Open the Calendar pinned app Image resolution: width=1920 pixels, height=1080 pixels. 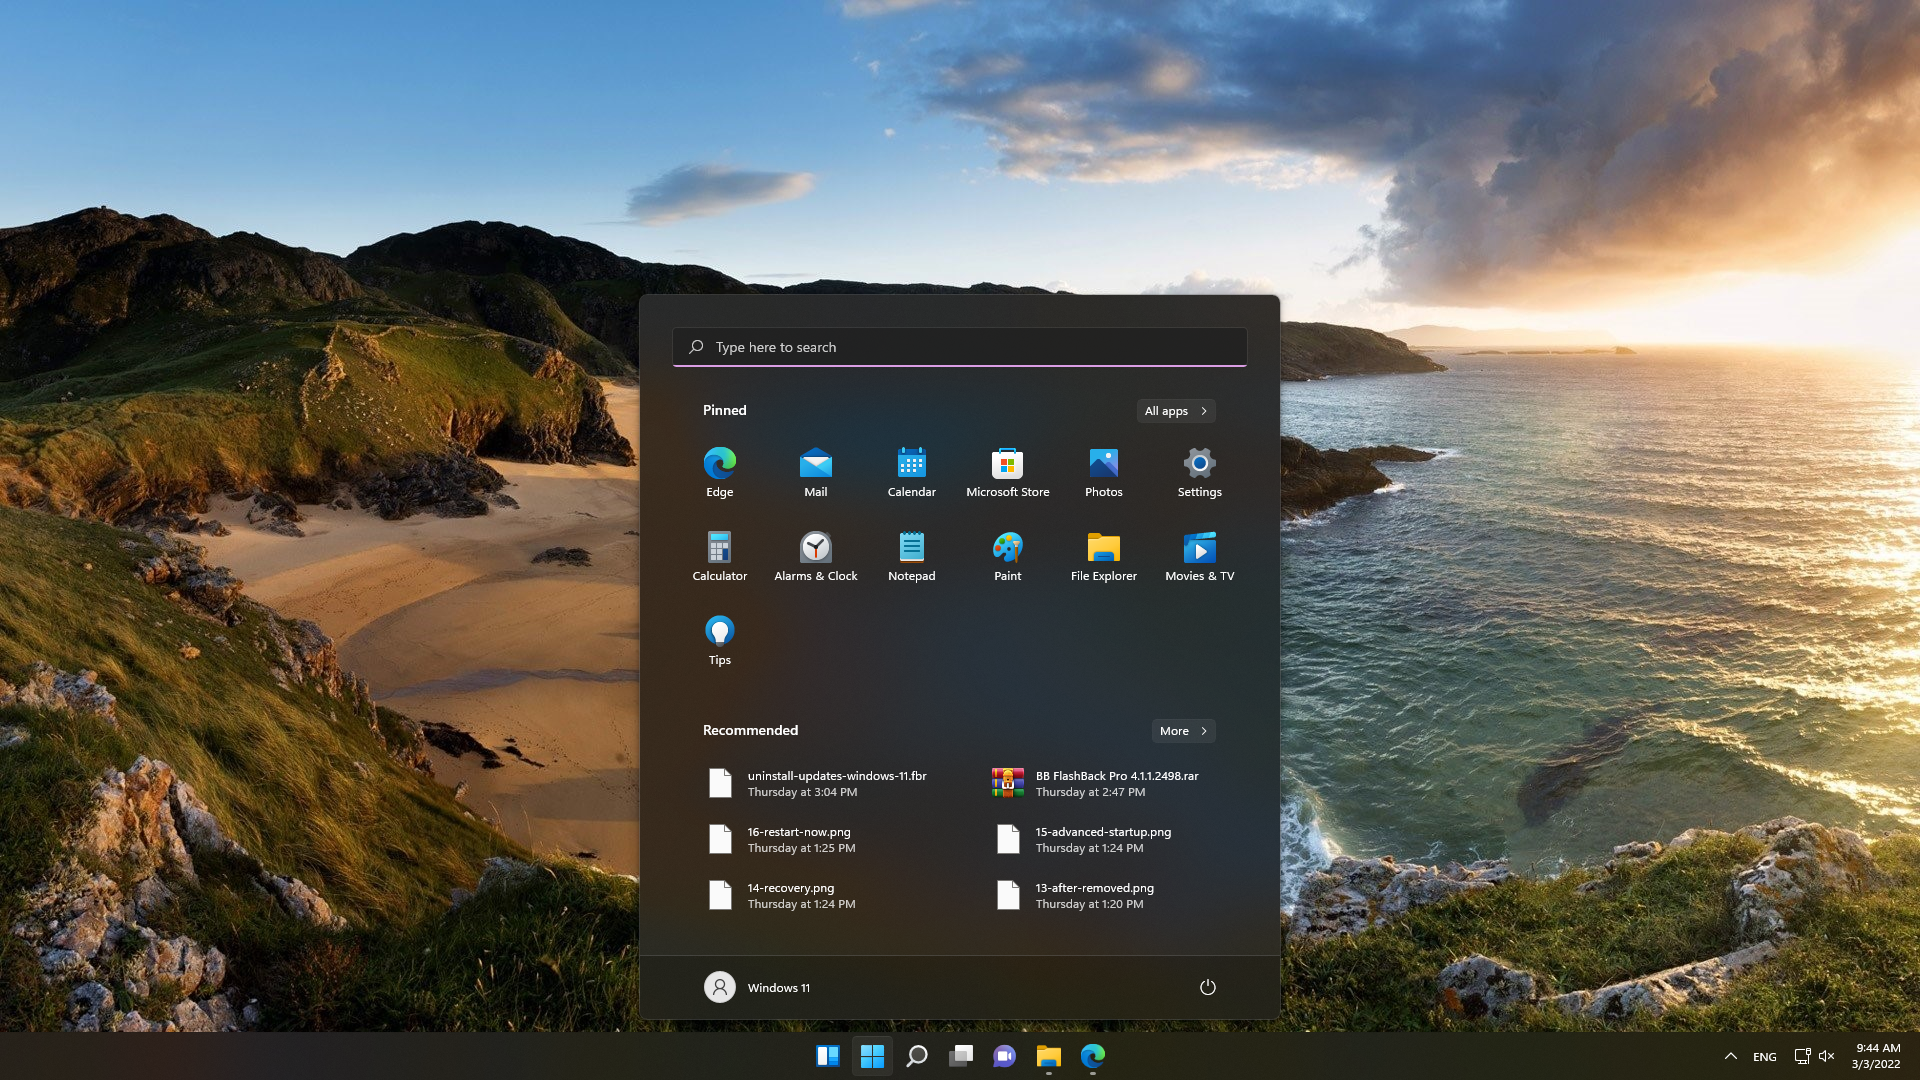pos(911,471)
